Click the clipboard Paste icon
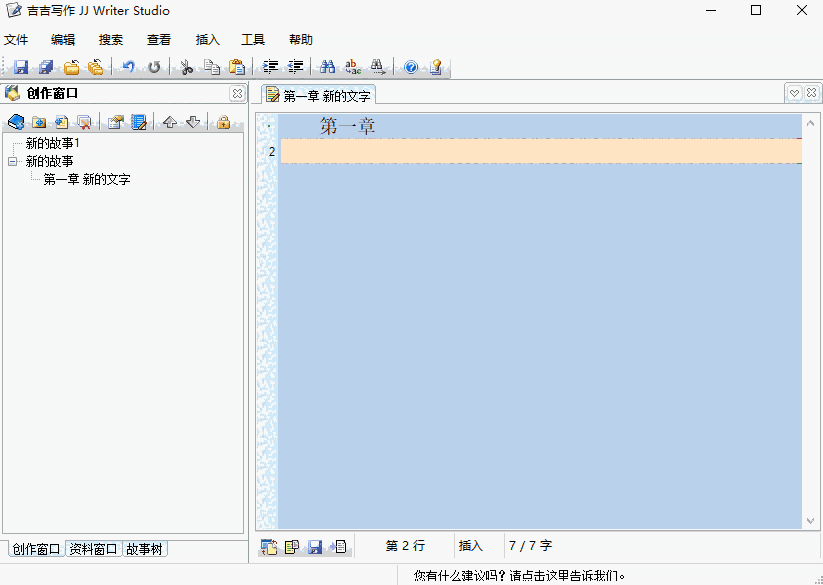Viewport: 823px width, 585px height. coord(237,67)
